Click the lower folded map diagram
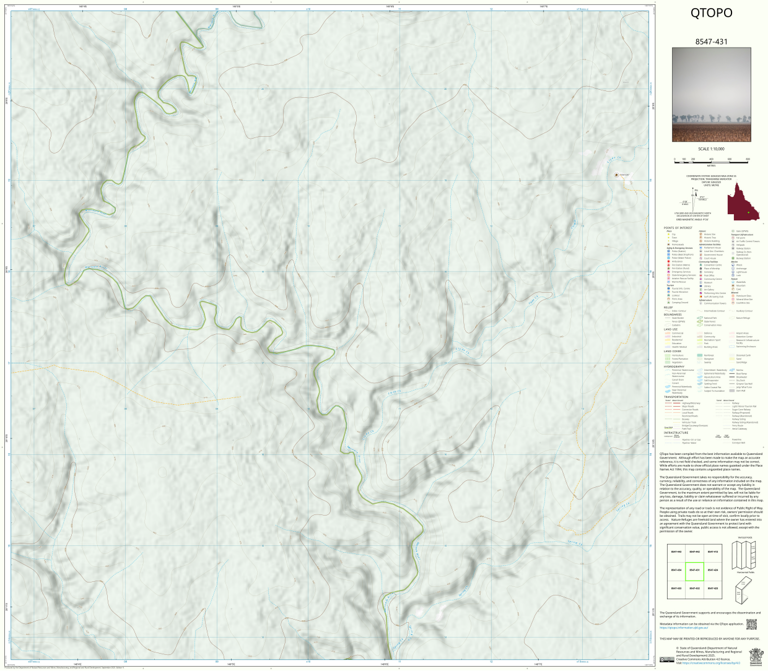 pos(744,590)
